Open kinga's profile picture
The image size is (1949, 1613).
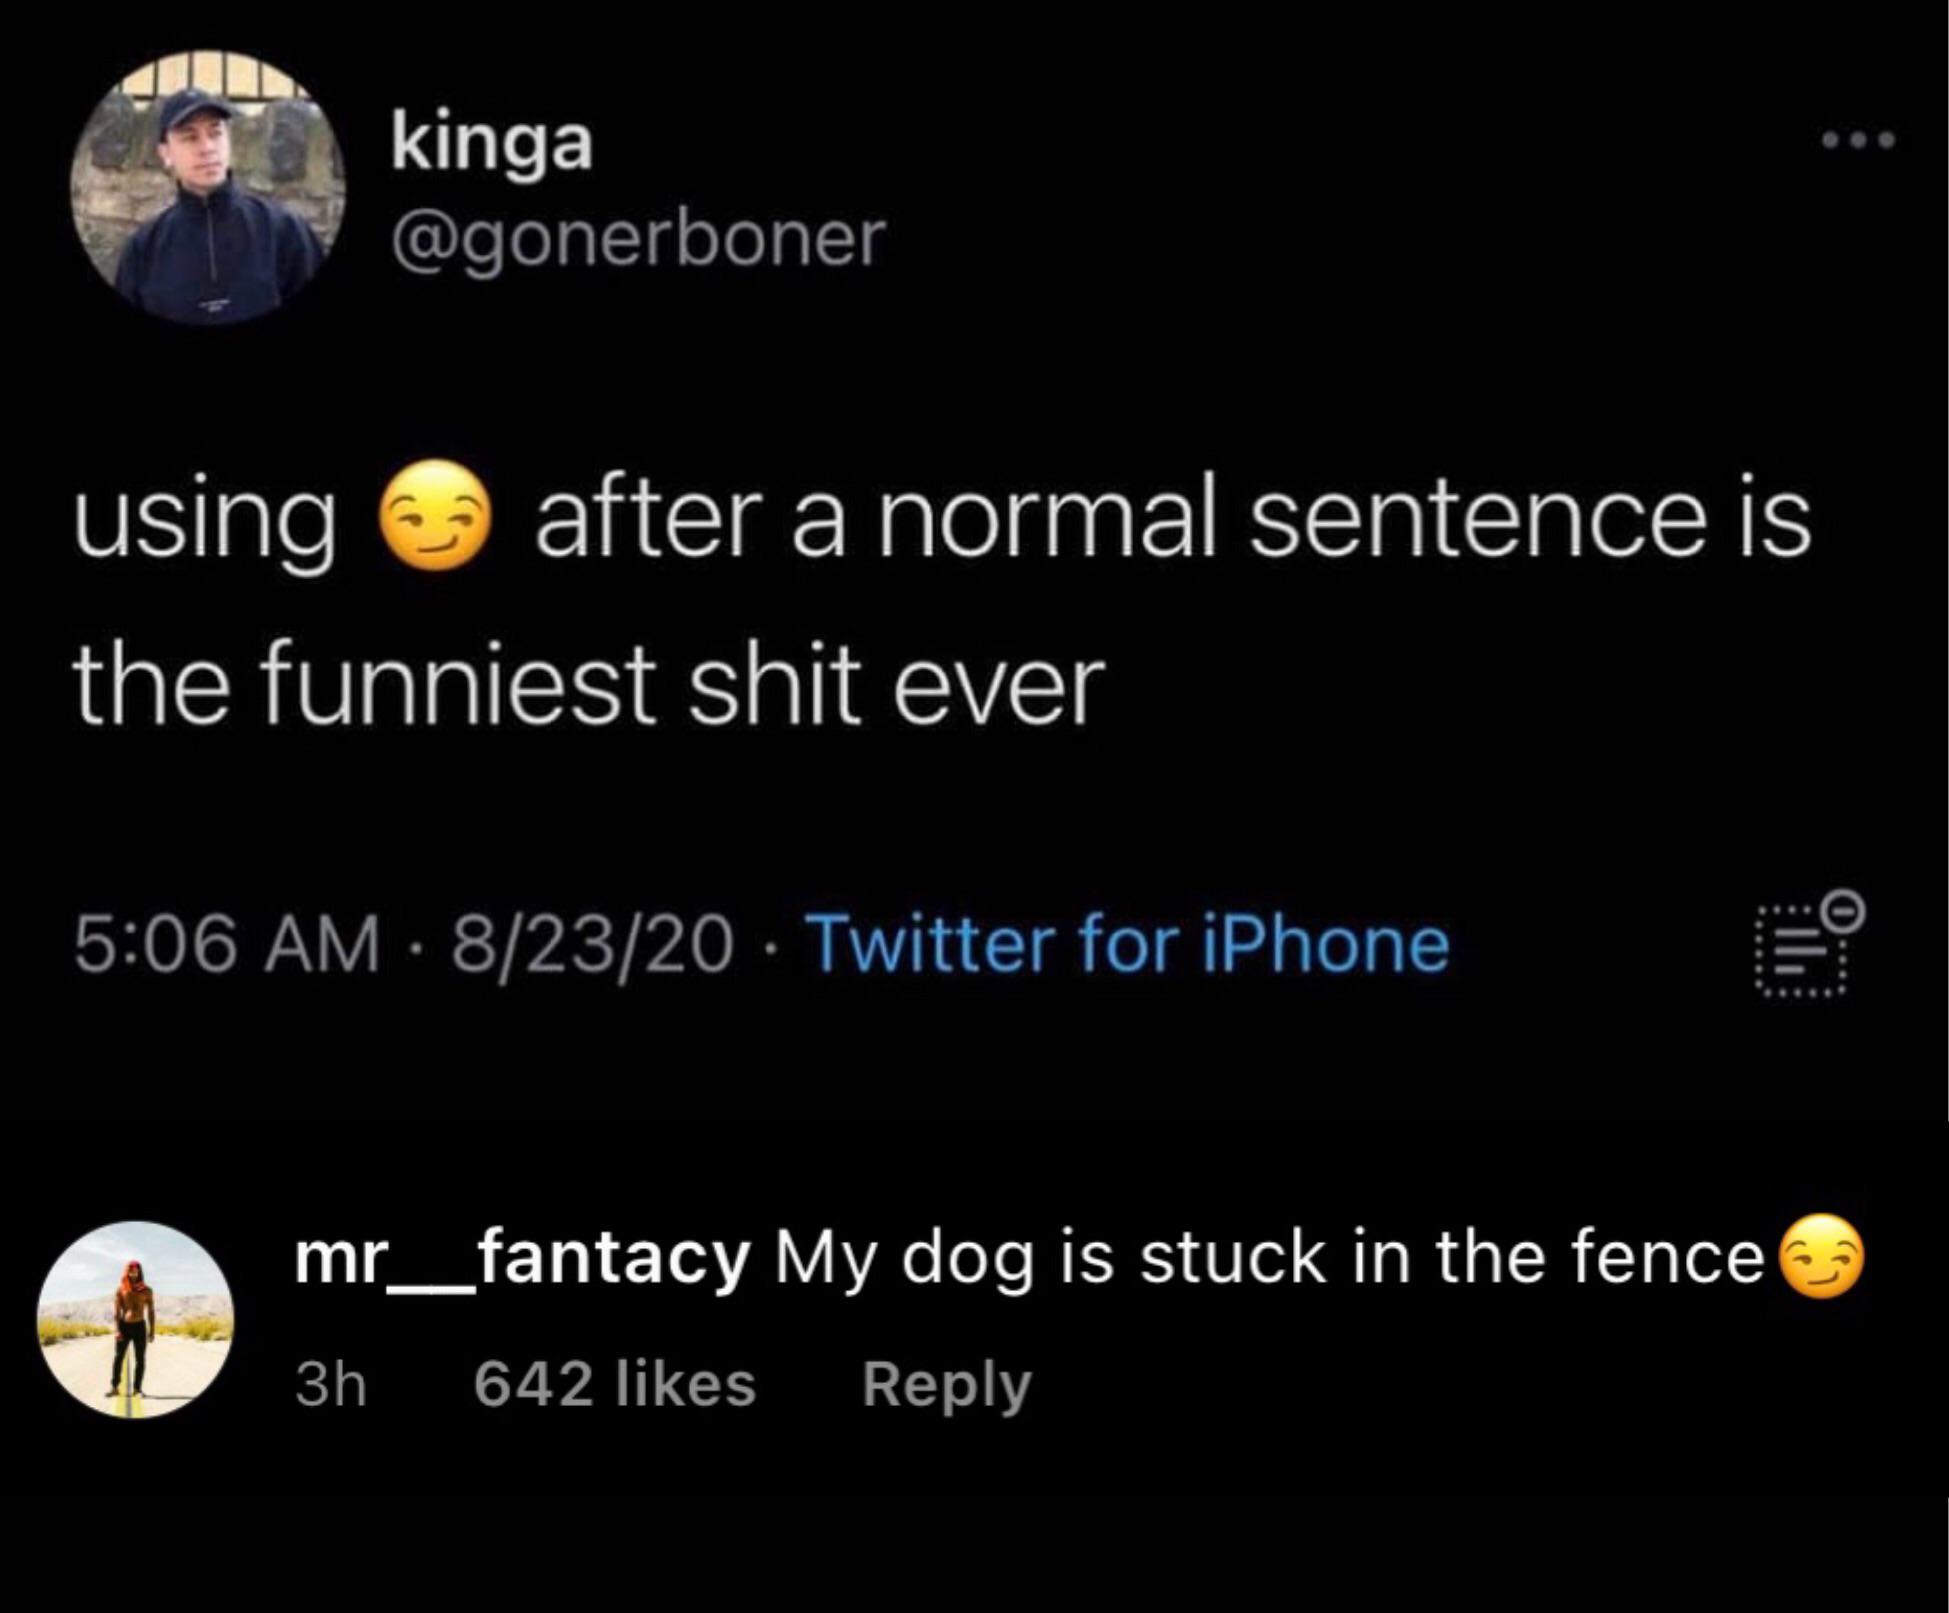coord(208,188)
